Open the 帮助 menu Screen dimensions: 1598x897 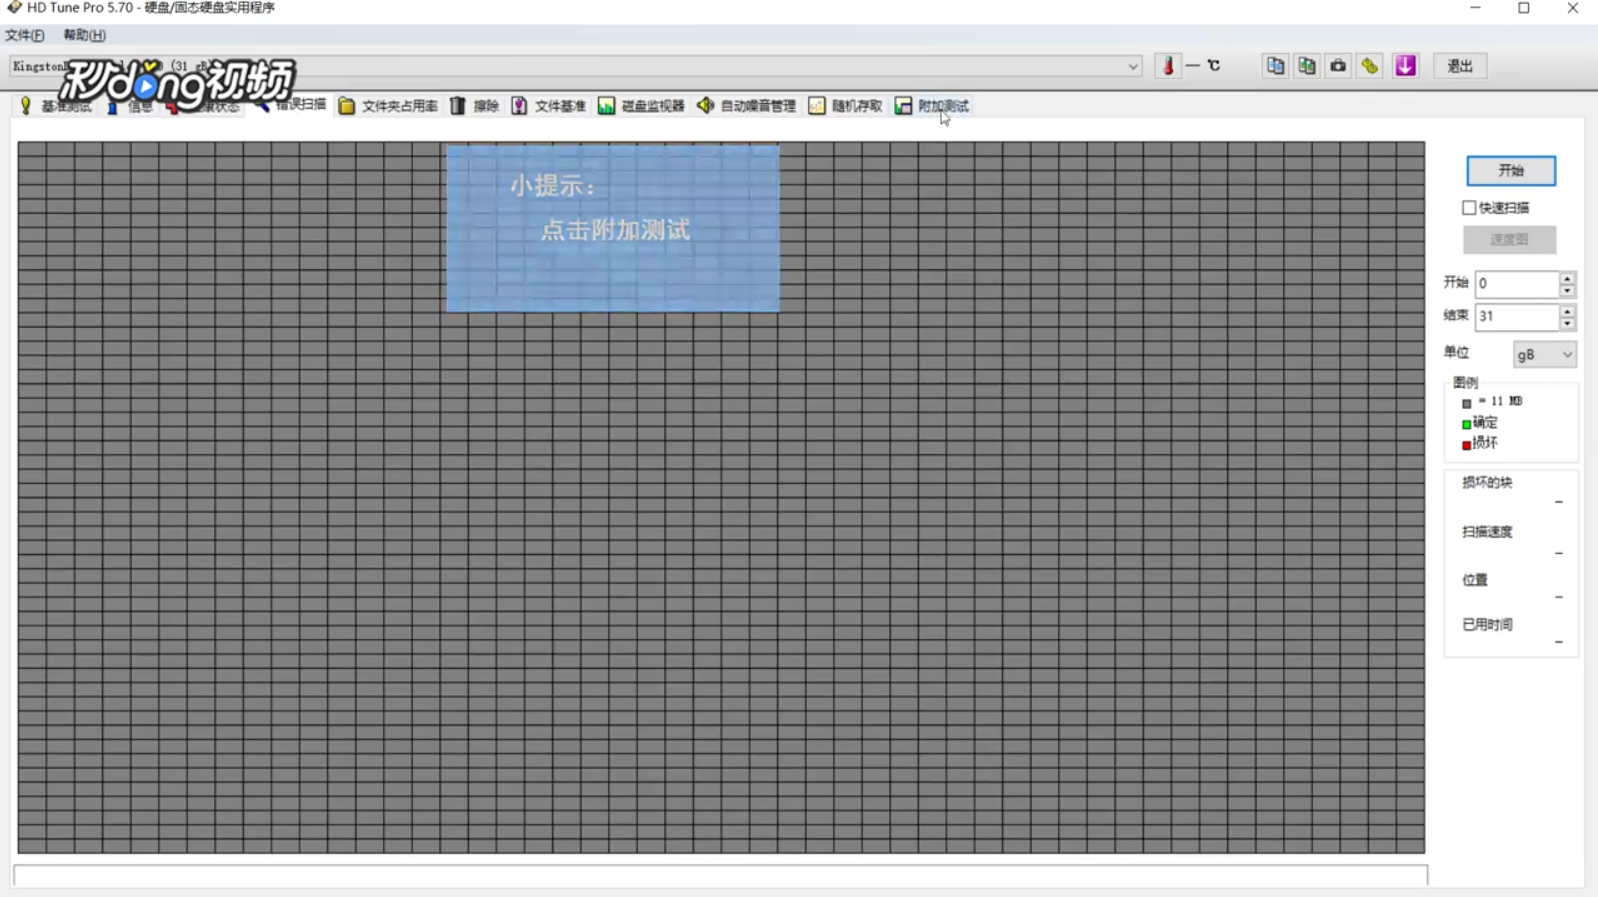[x=84, y=35]
